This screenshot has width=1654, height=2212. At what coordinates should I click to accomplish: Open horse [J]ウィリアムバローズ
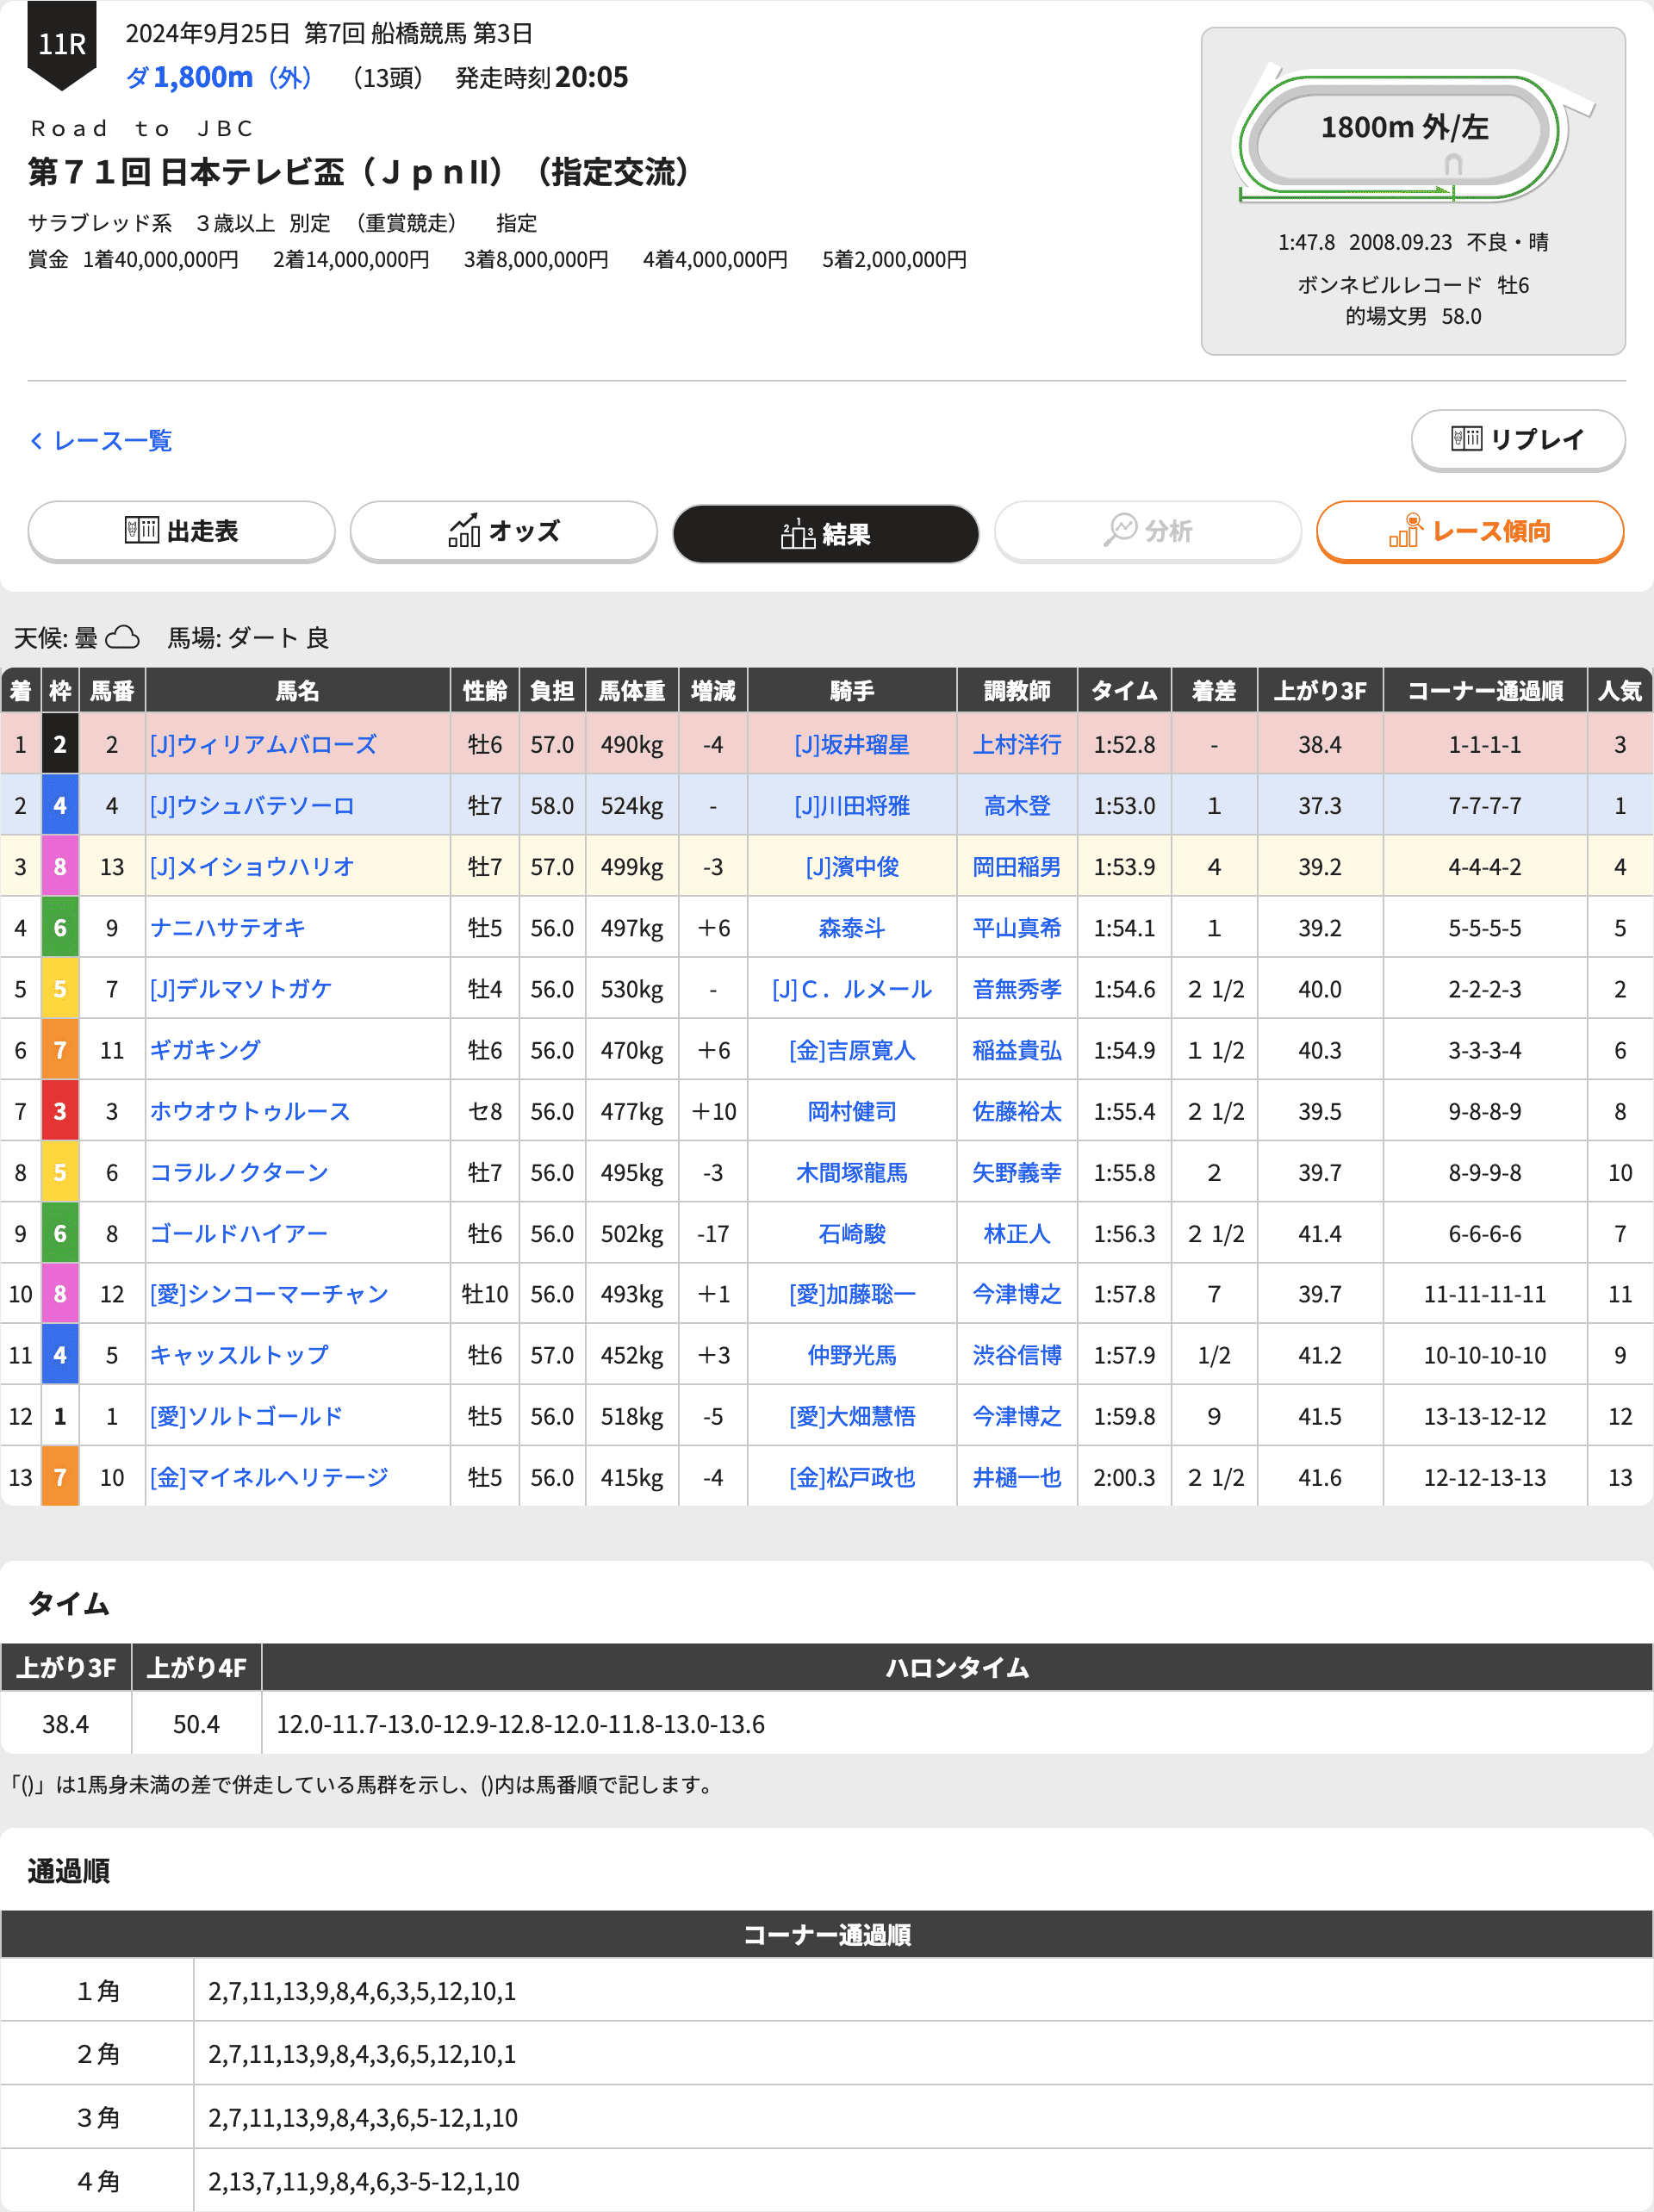click(263, 744)
